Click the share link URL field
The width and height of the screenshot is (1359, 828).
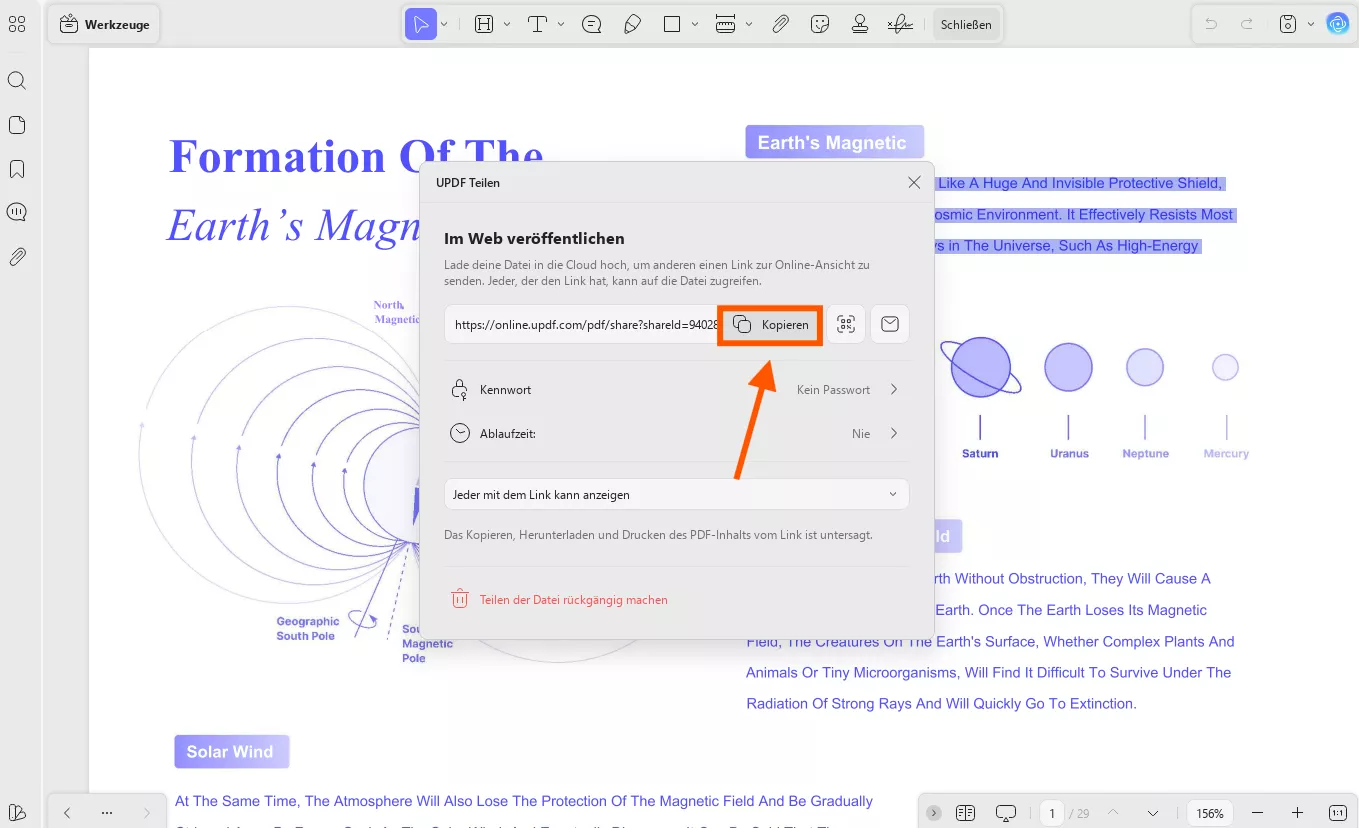pyautogui.click(x=581, y=324)
